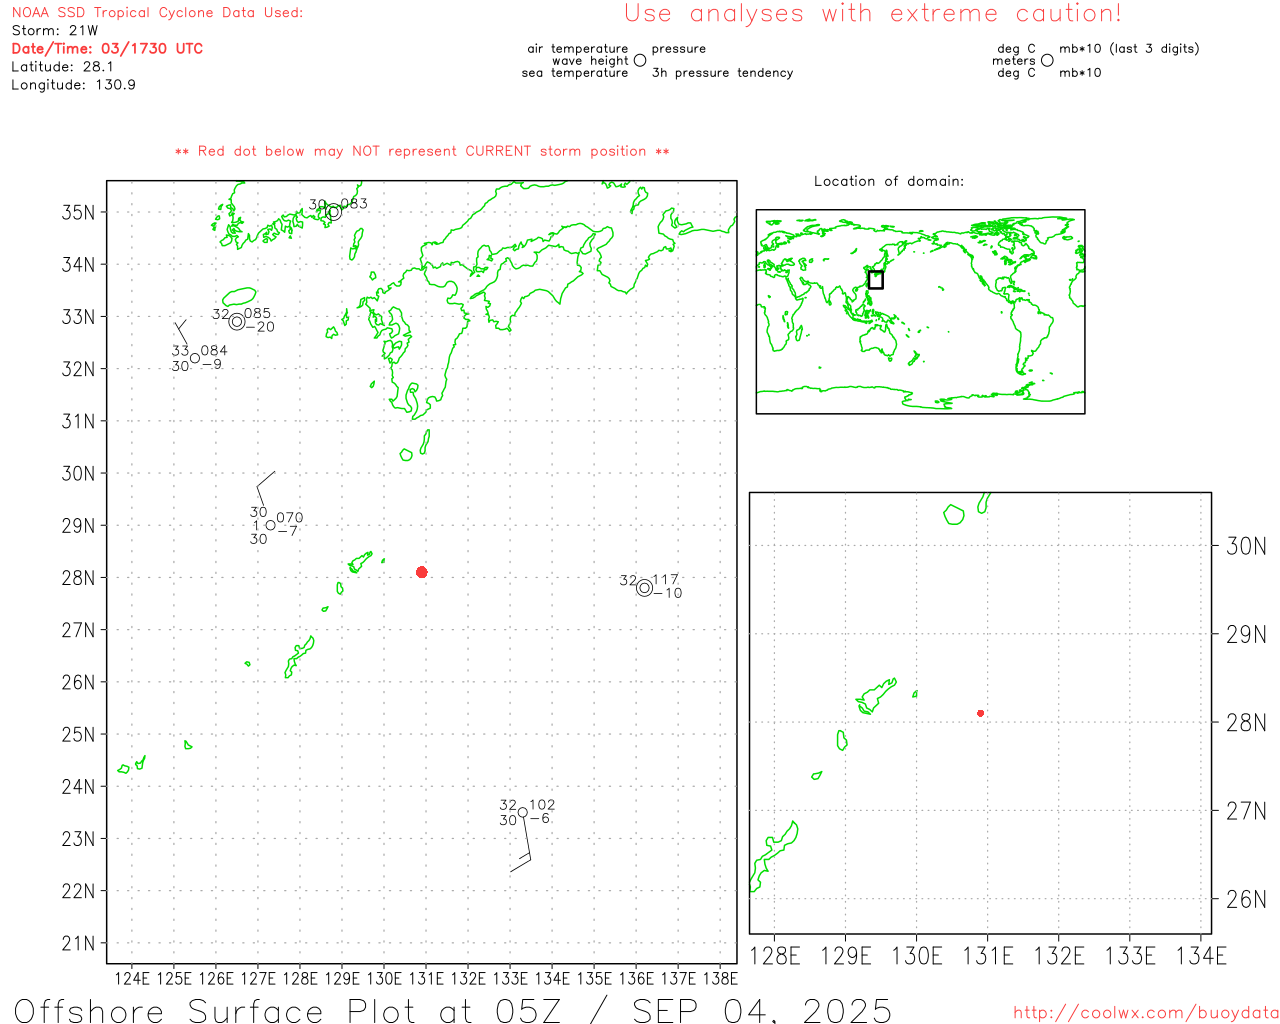Select the station circle reading 32 102 -6
The width and height of the screenshot is (1280, 1024).
522,813
